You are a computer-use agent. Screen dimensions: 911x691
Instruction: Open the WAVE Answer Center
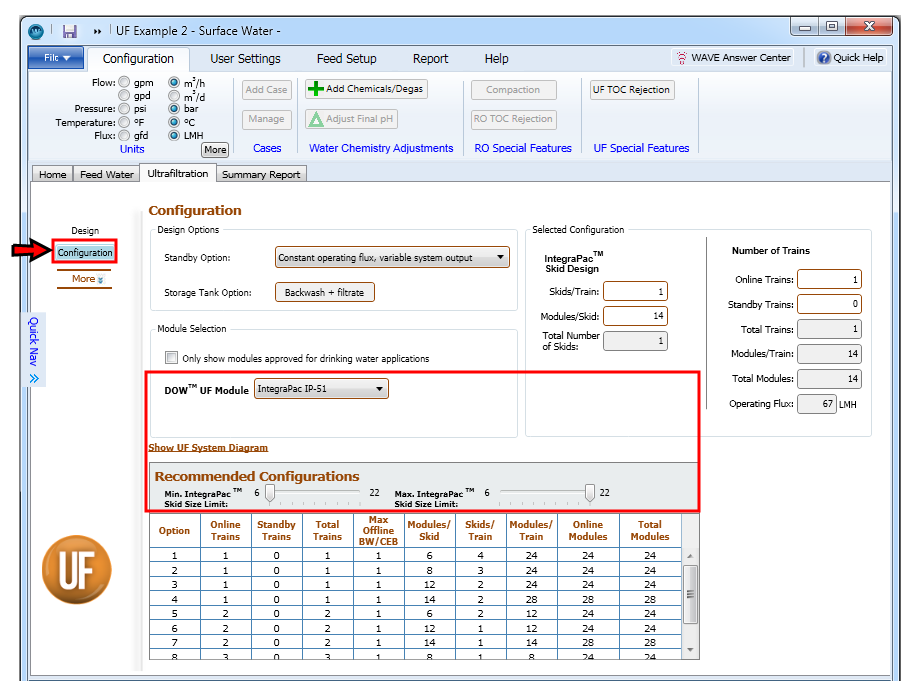(x=734, y=58)
